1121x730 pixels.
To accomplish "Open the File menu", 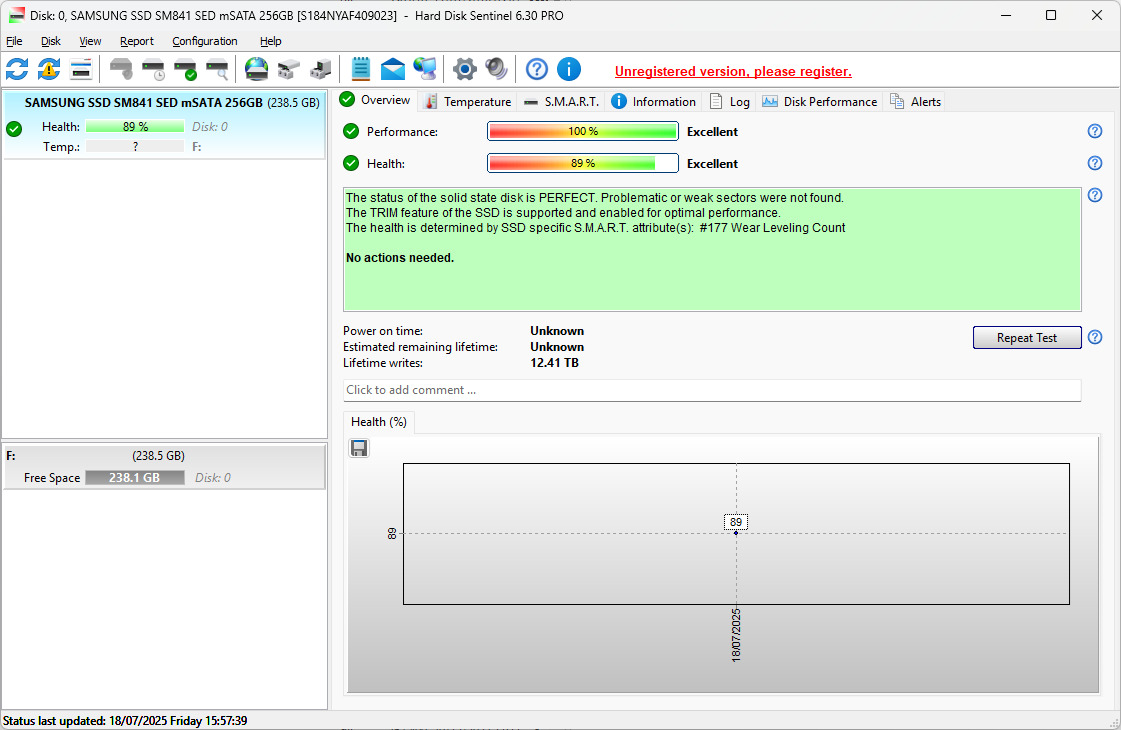I will [14, 41].
